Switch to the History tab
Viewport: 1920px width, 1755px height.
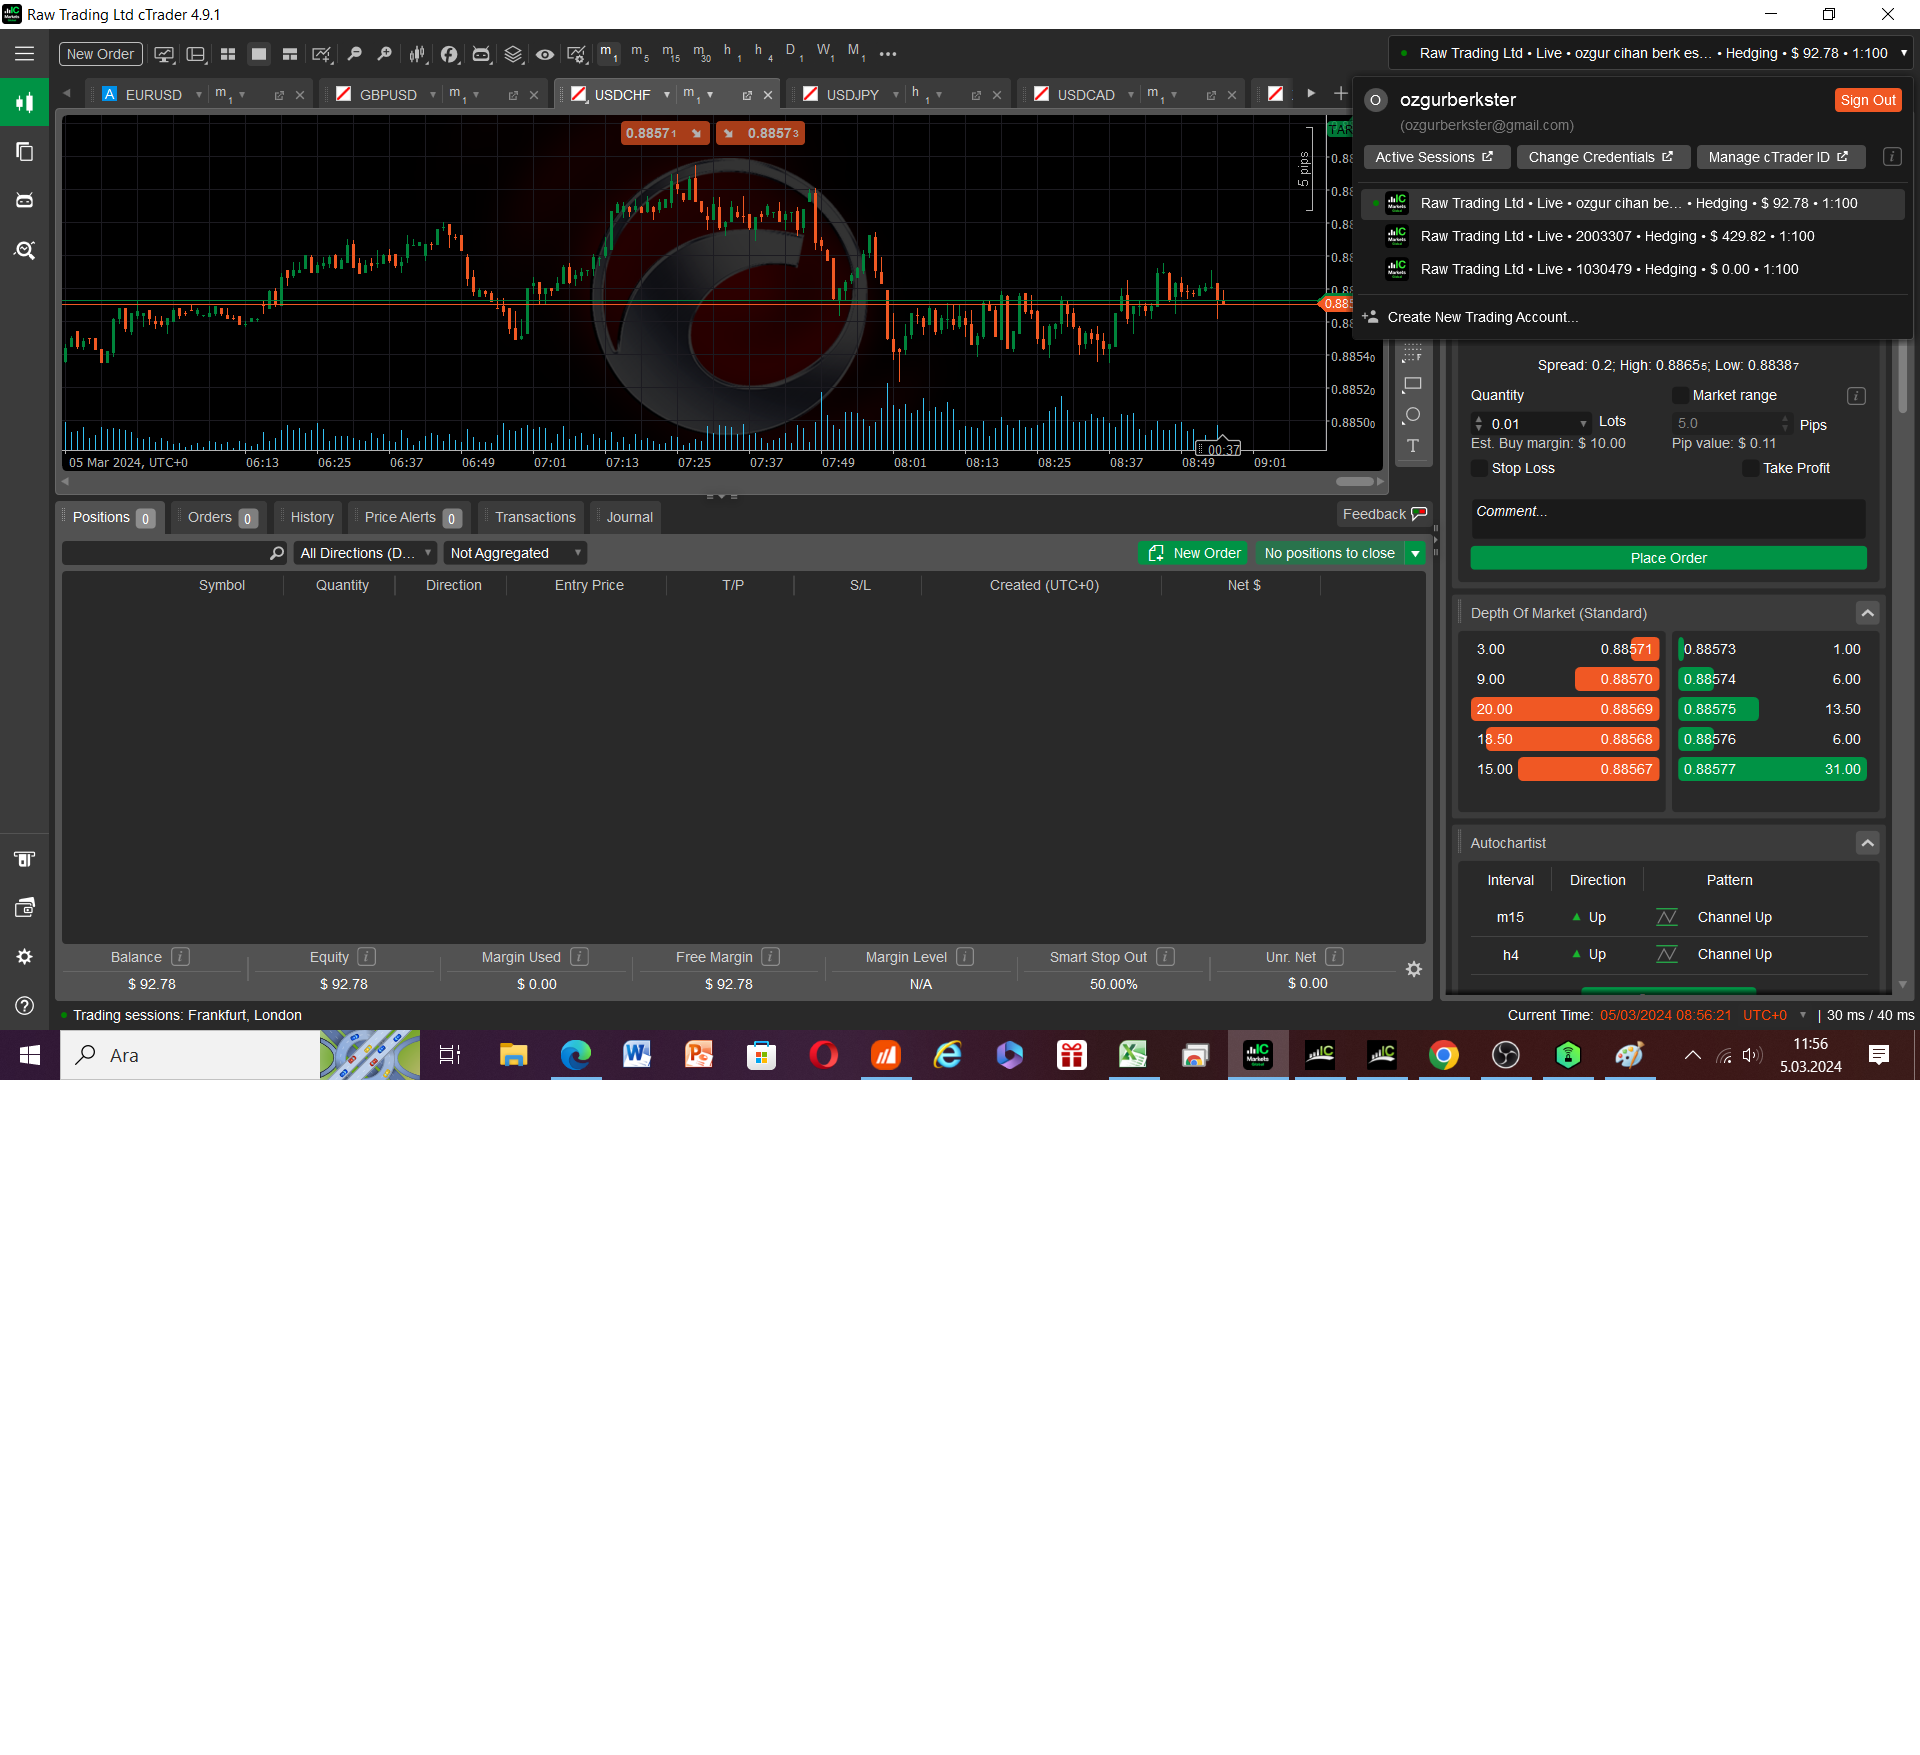311,517
